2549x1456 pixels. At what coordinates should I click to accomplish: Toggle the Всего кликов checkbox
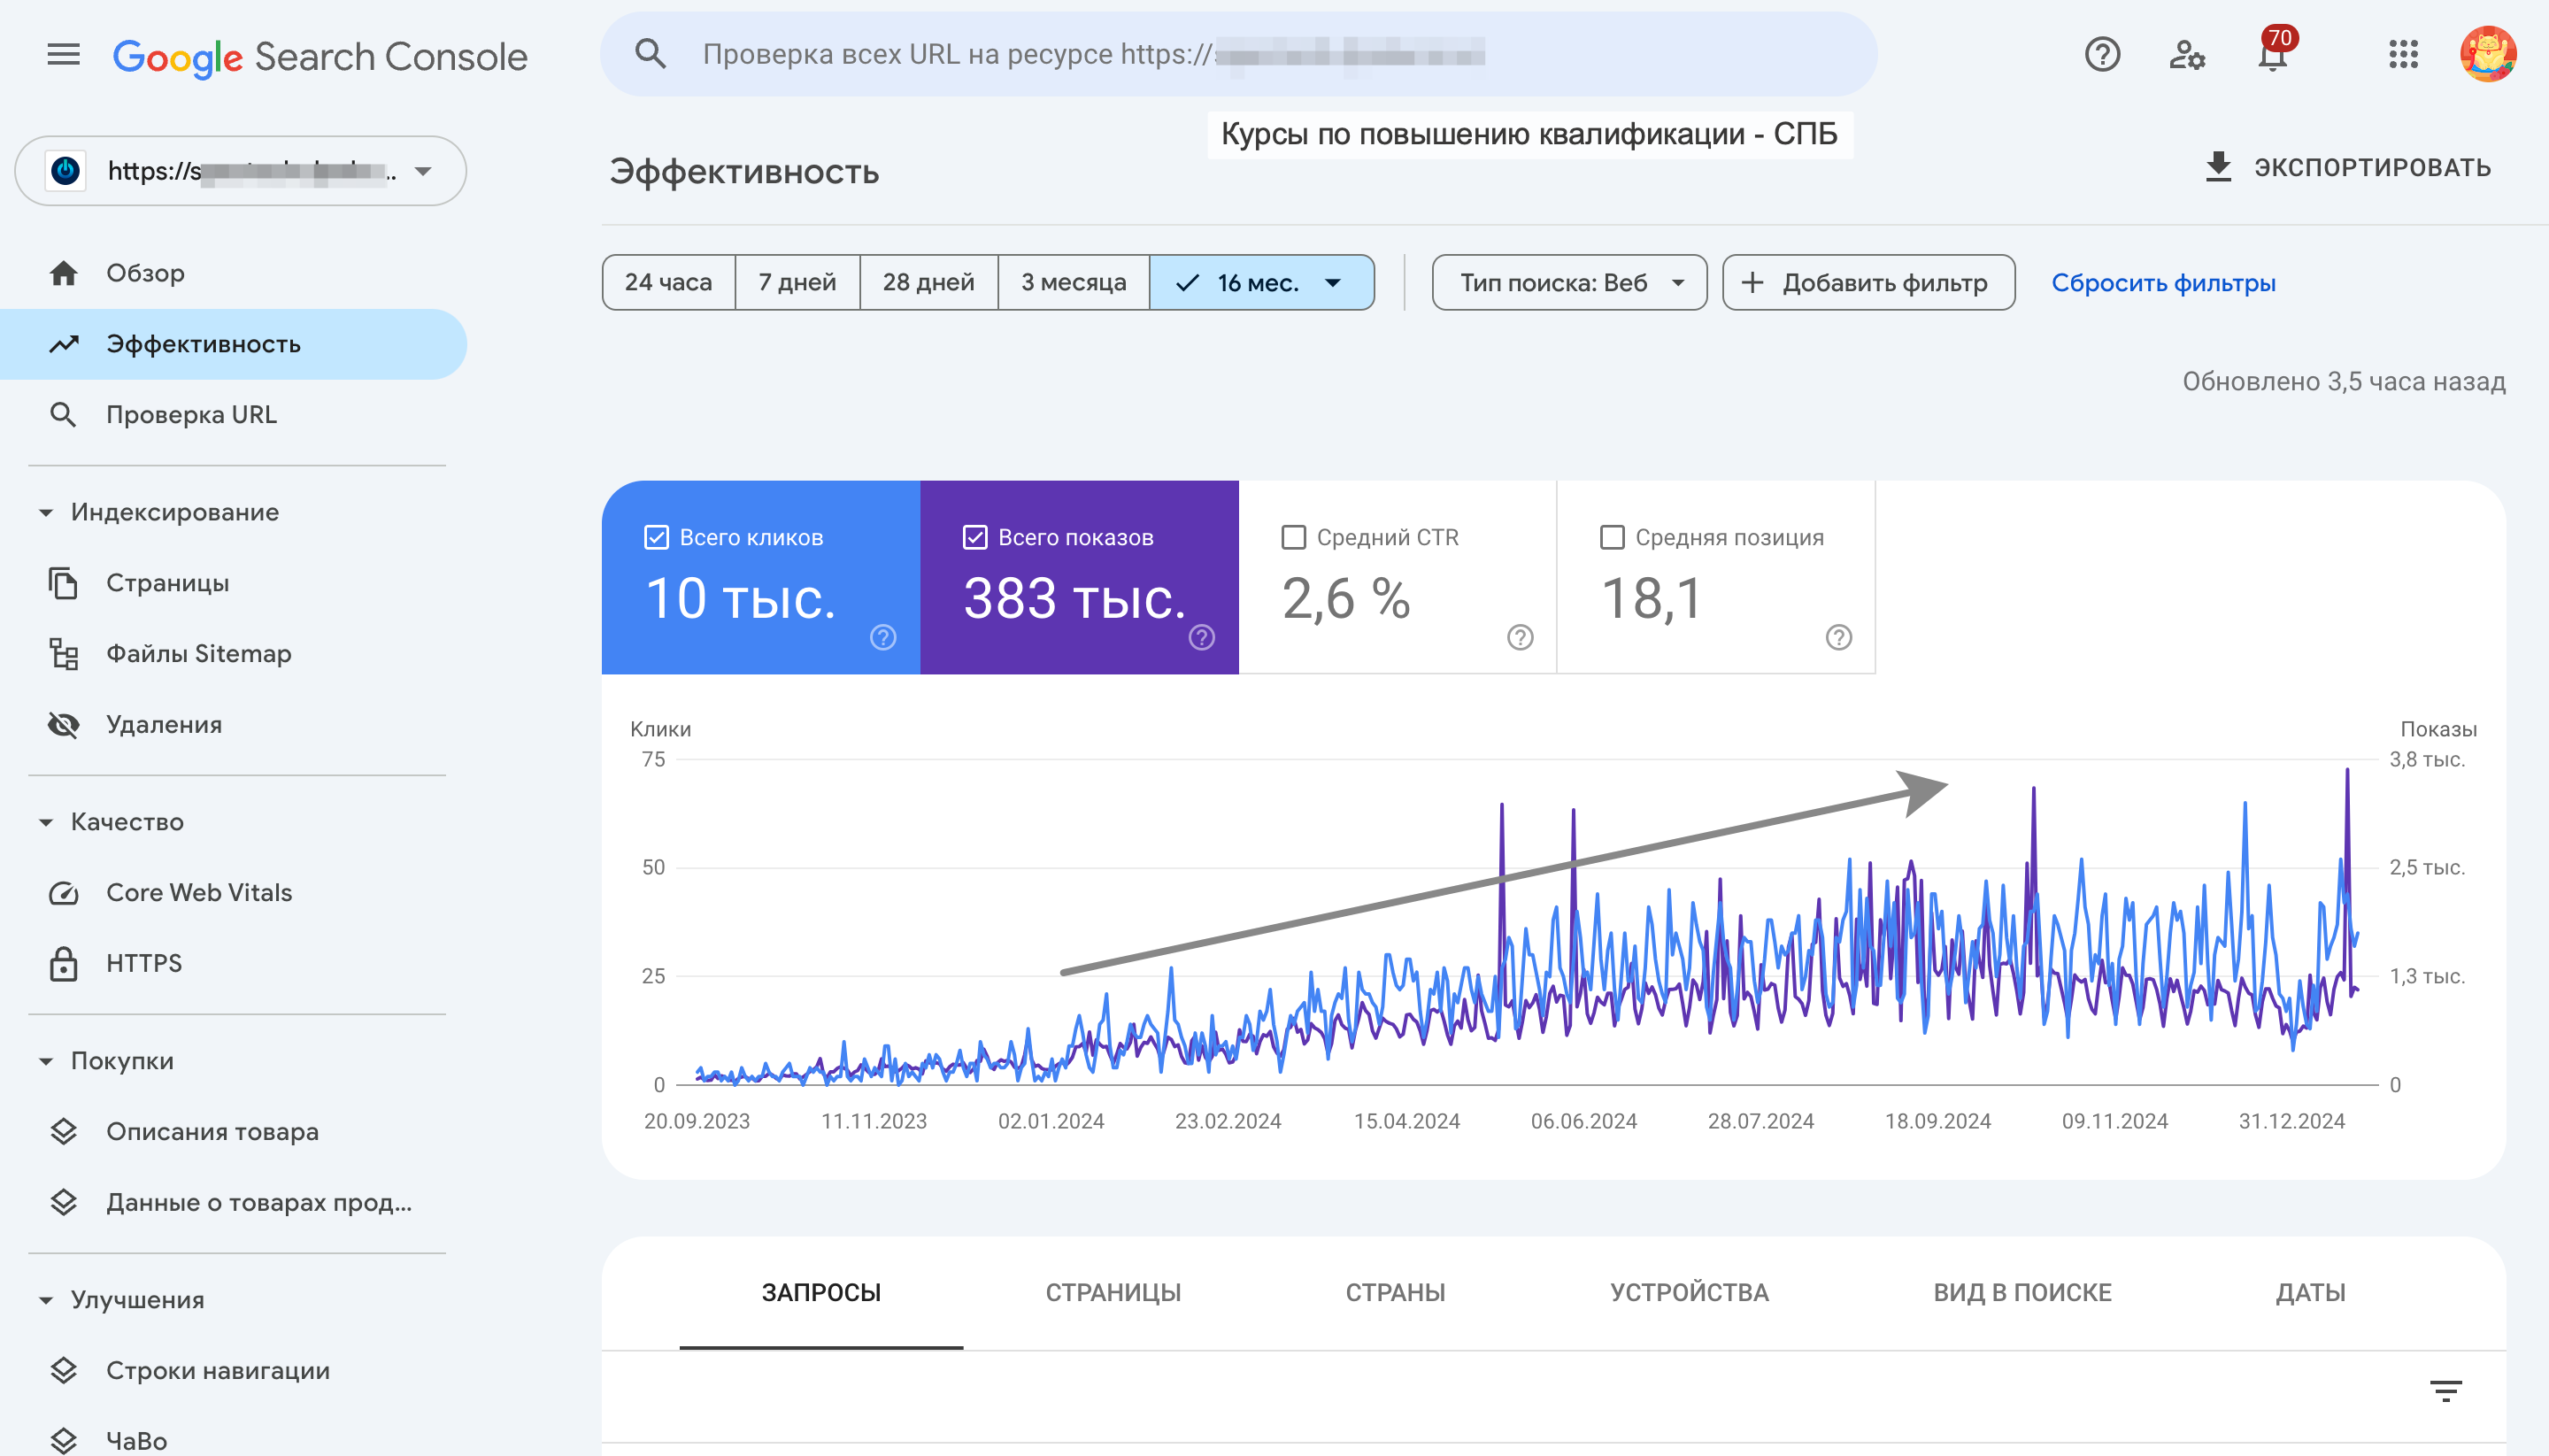click(x=656, y=537)
